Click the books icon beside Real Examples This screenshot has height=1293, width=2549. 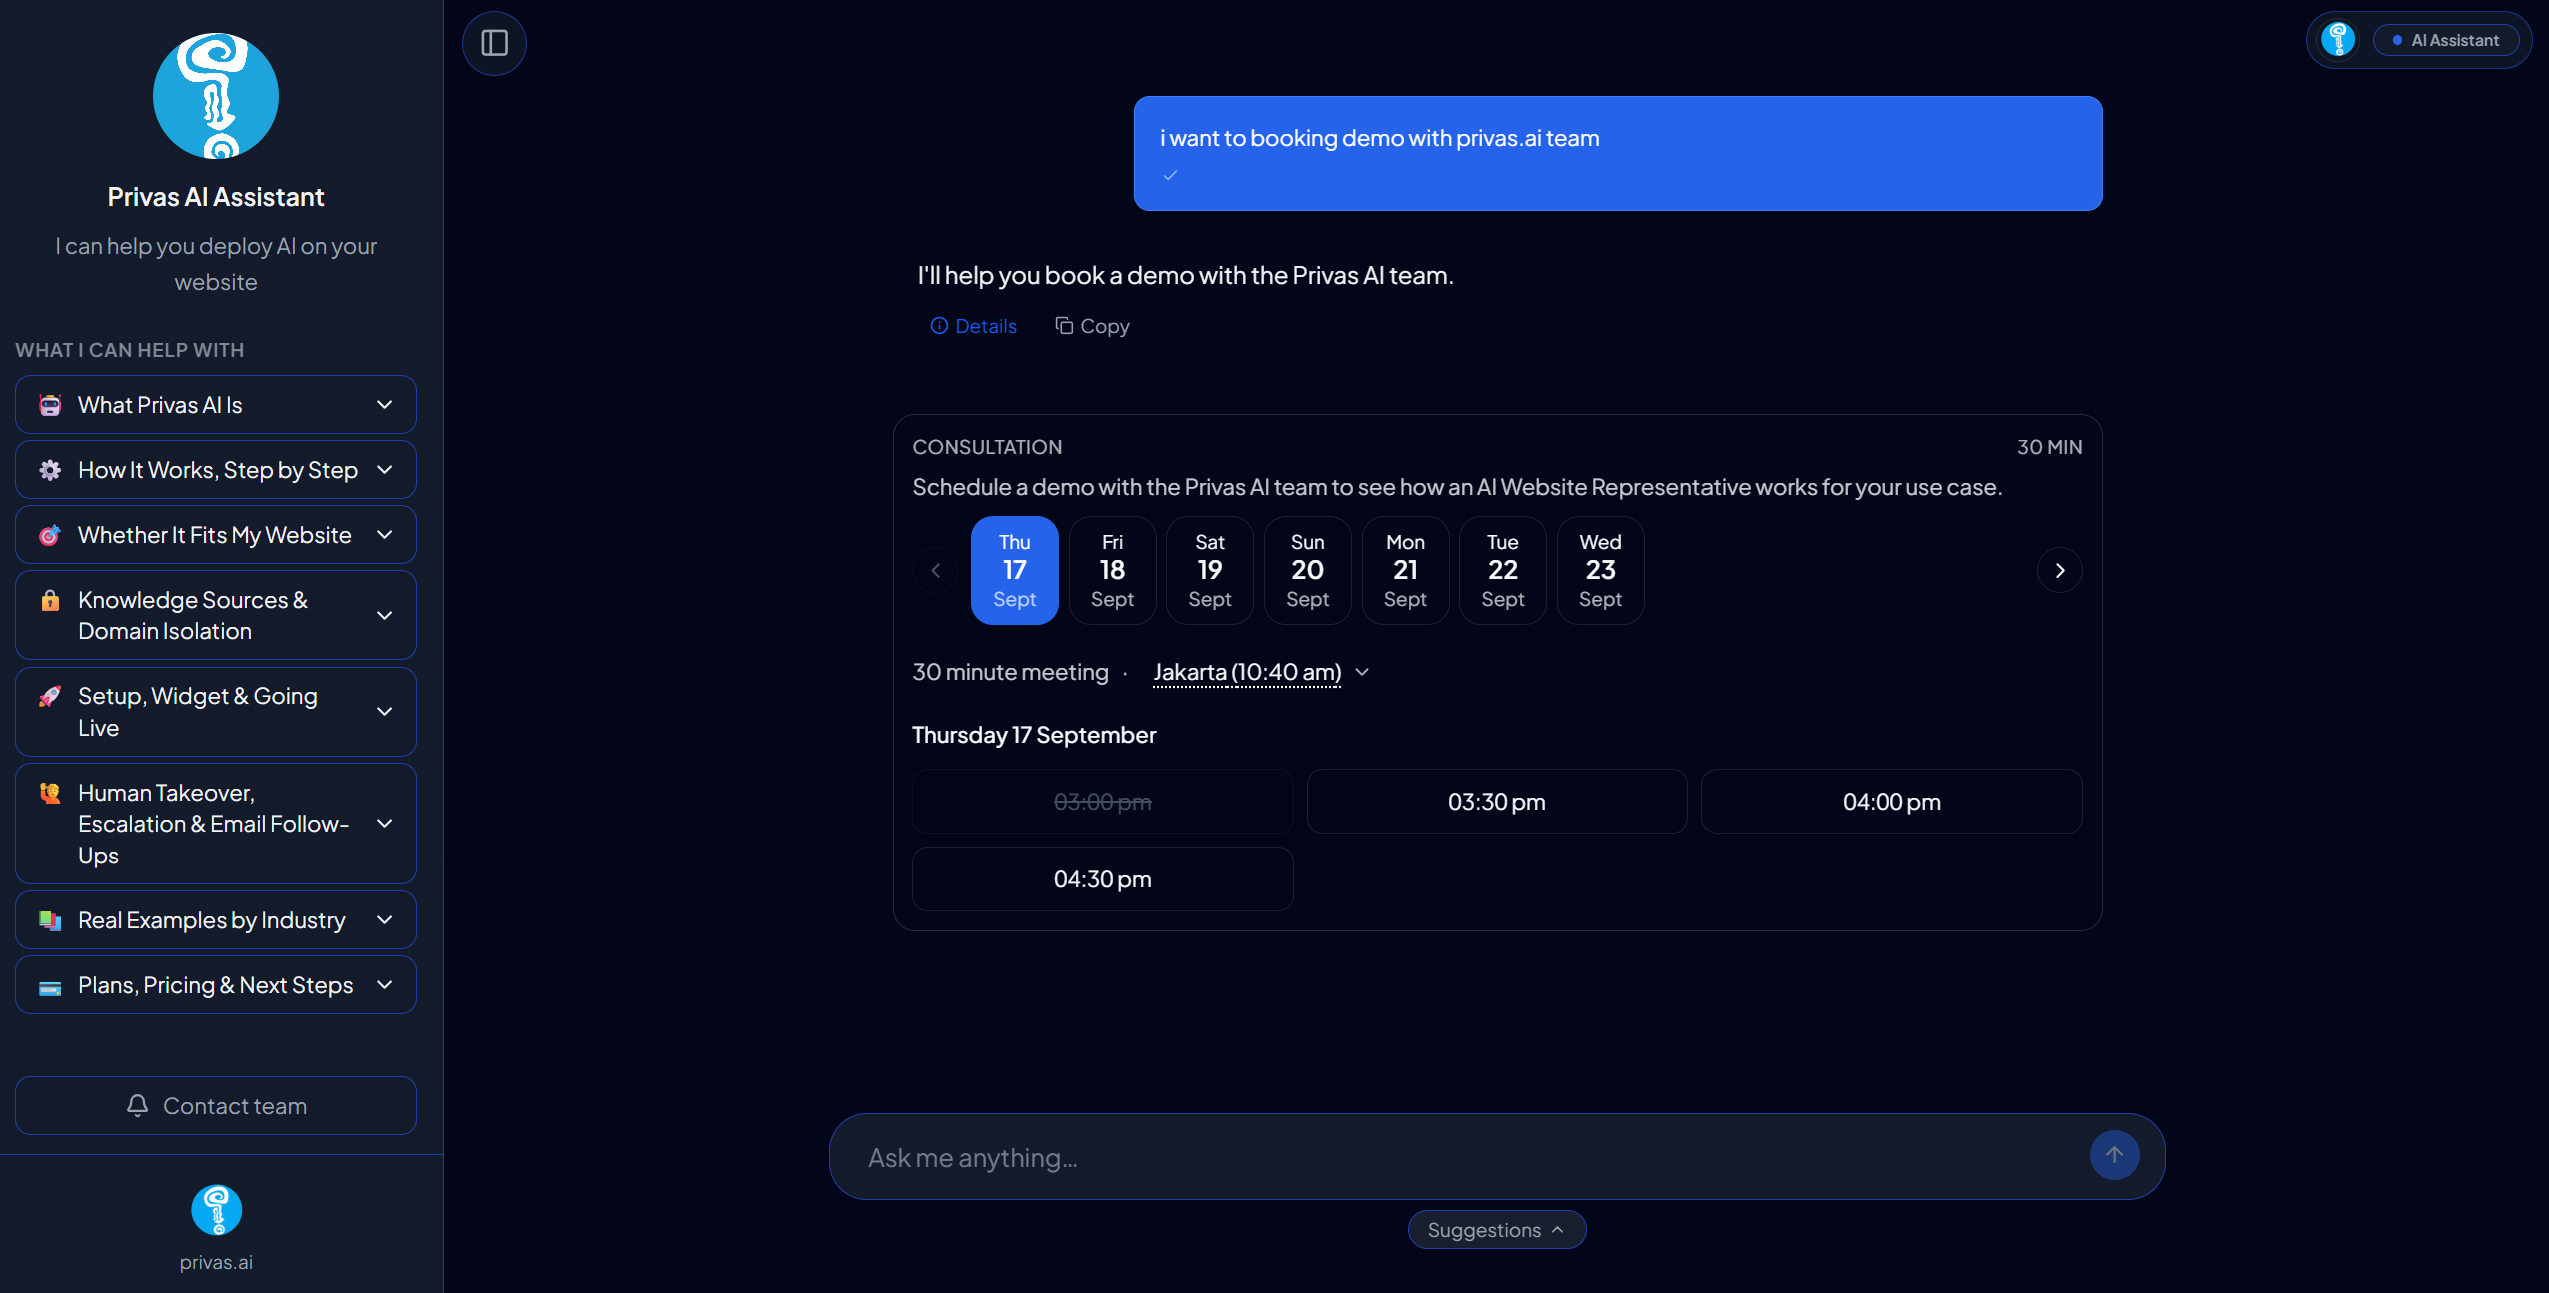50,920
